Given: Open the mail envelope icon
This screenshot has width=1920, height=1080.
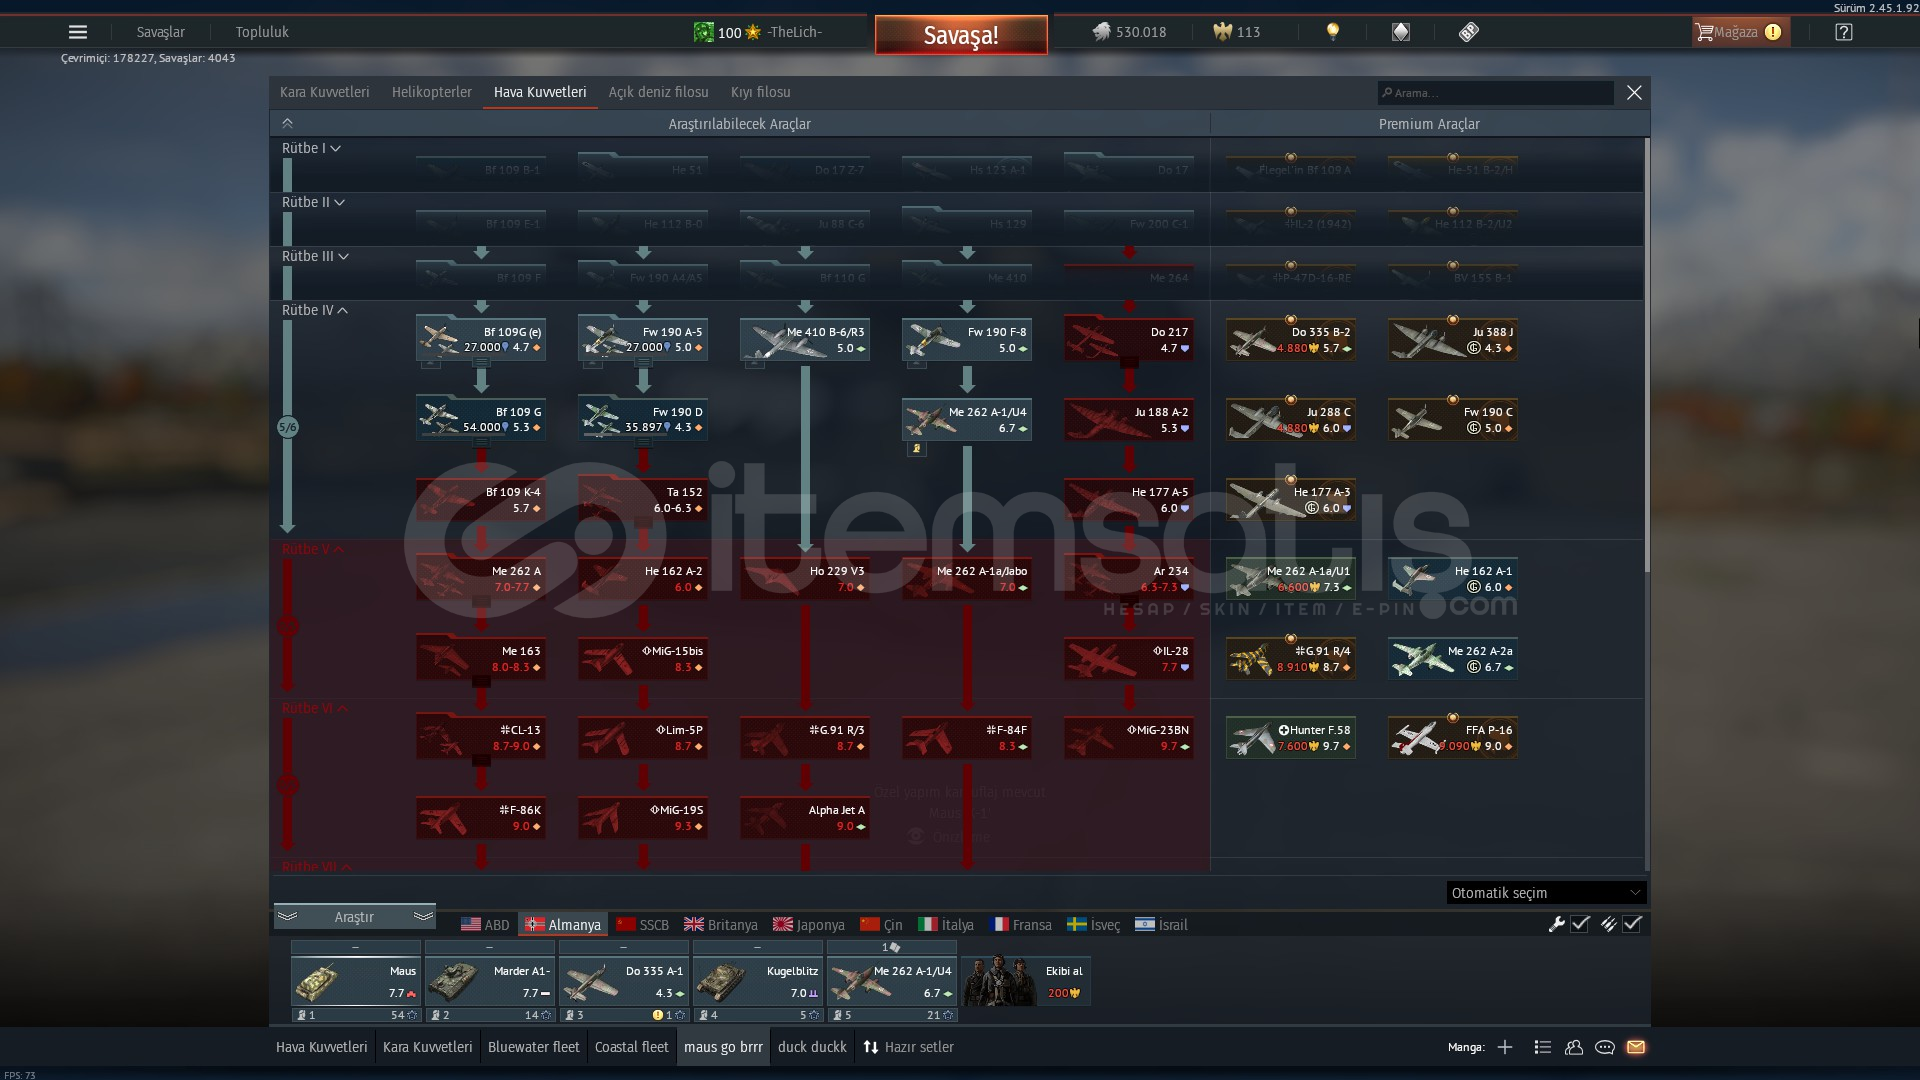Looking at the screenshot, I should point(1636,1047).
